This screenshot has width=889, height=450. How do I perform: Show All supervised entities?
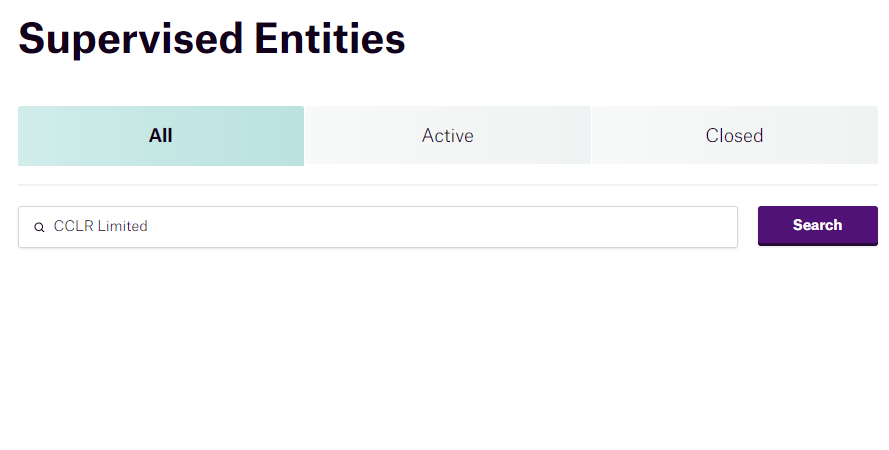[x=161, y=136]
